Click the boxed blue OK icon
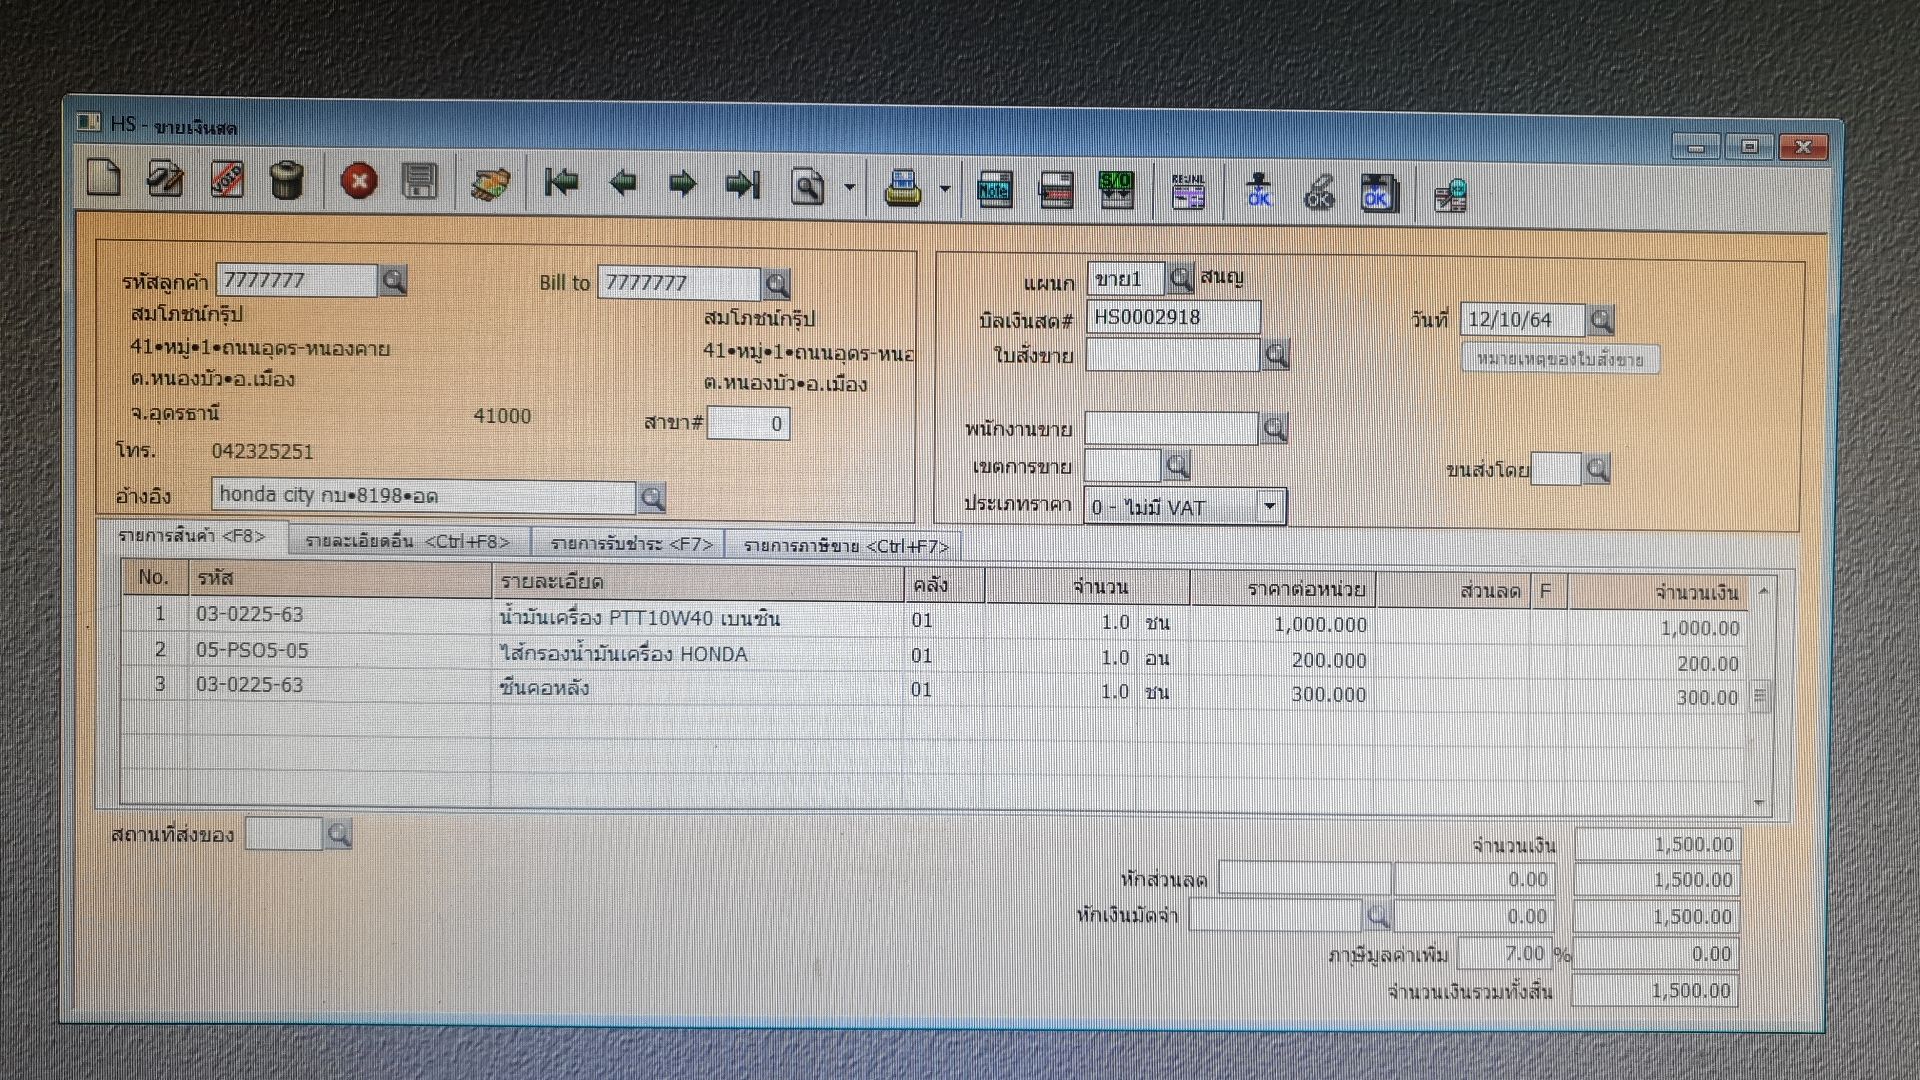The width and height of the screenshot is (1920, 1080). (1379, 194)
